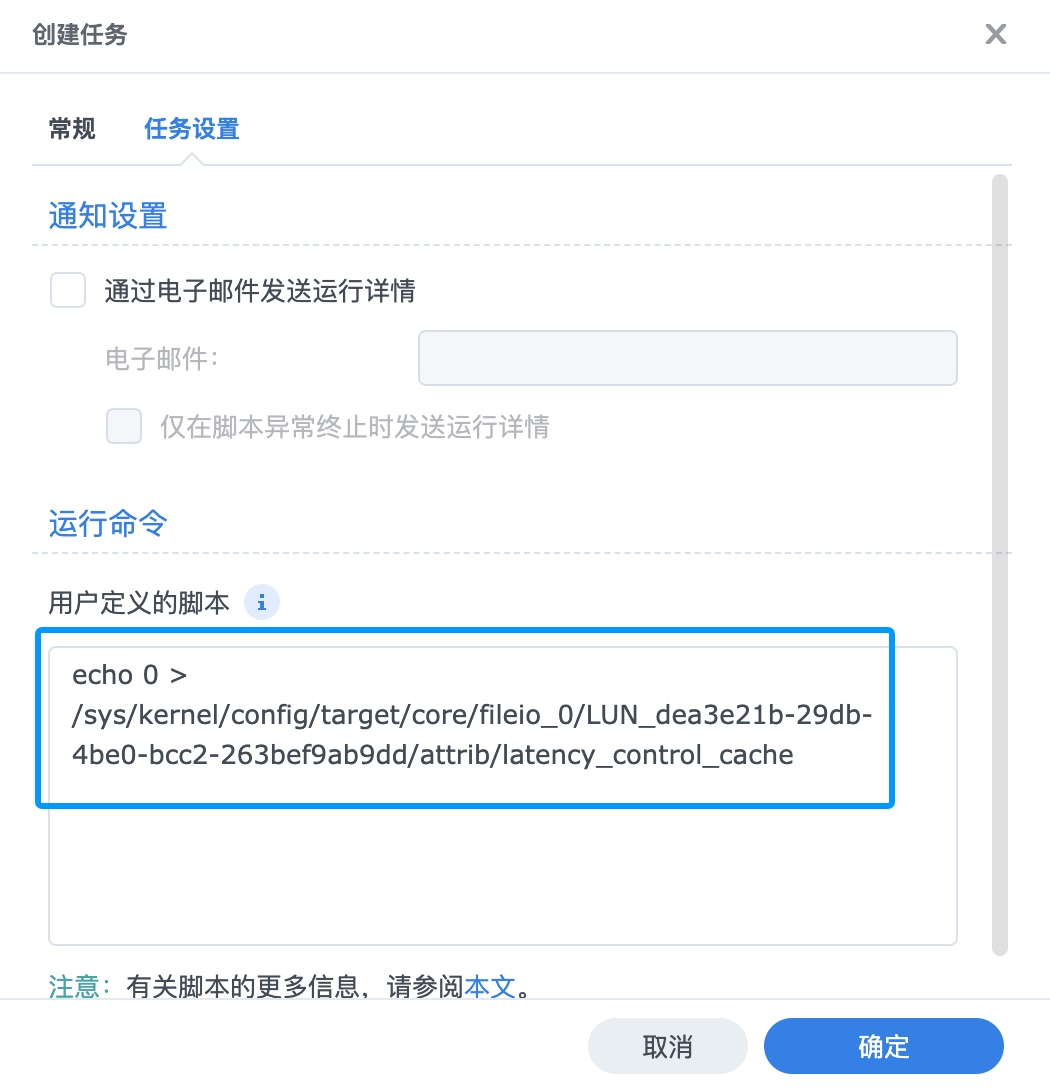Click the 仅在脚本异常终止时发送运行详情 label text
The image size is (1050, 1092).
354,427
